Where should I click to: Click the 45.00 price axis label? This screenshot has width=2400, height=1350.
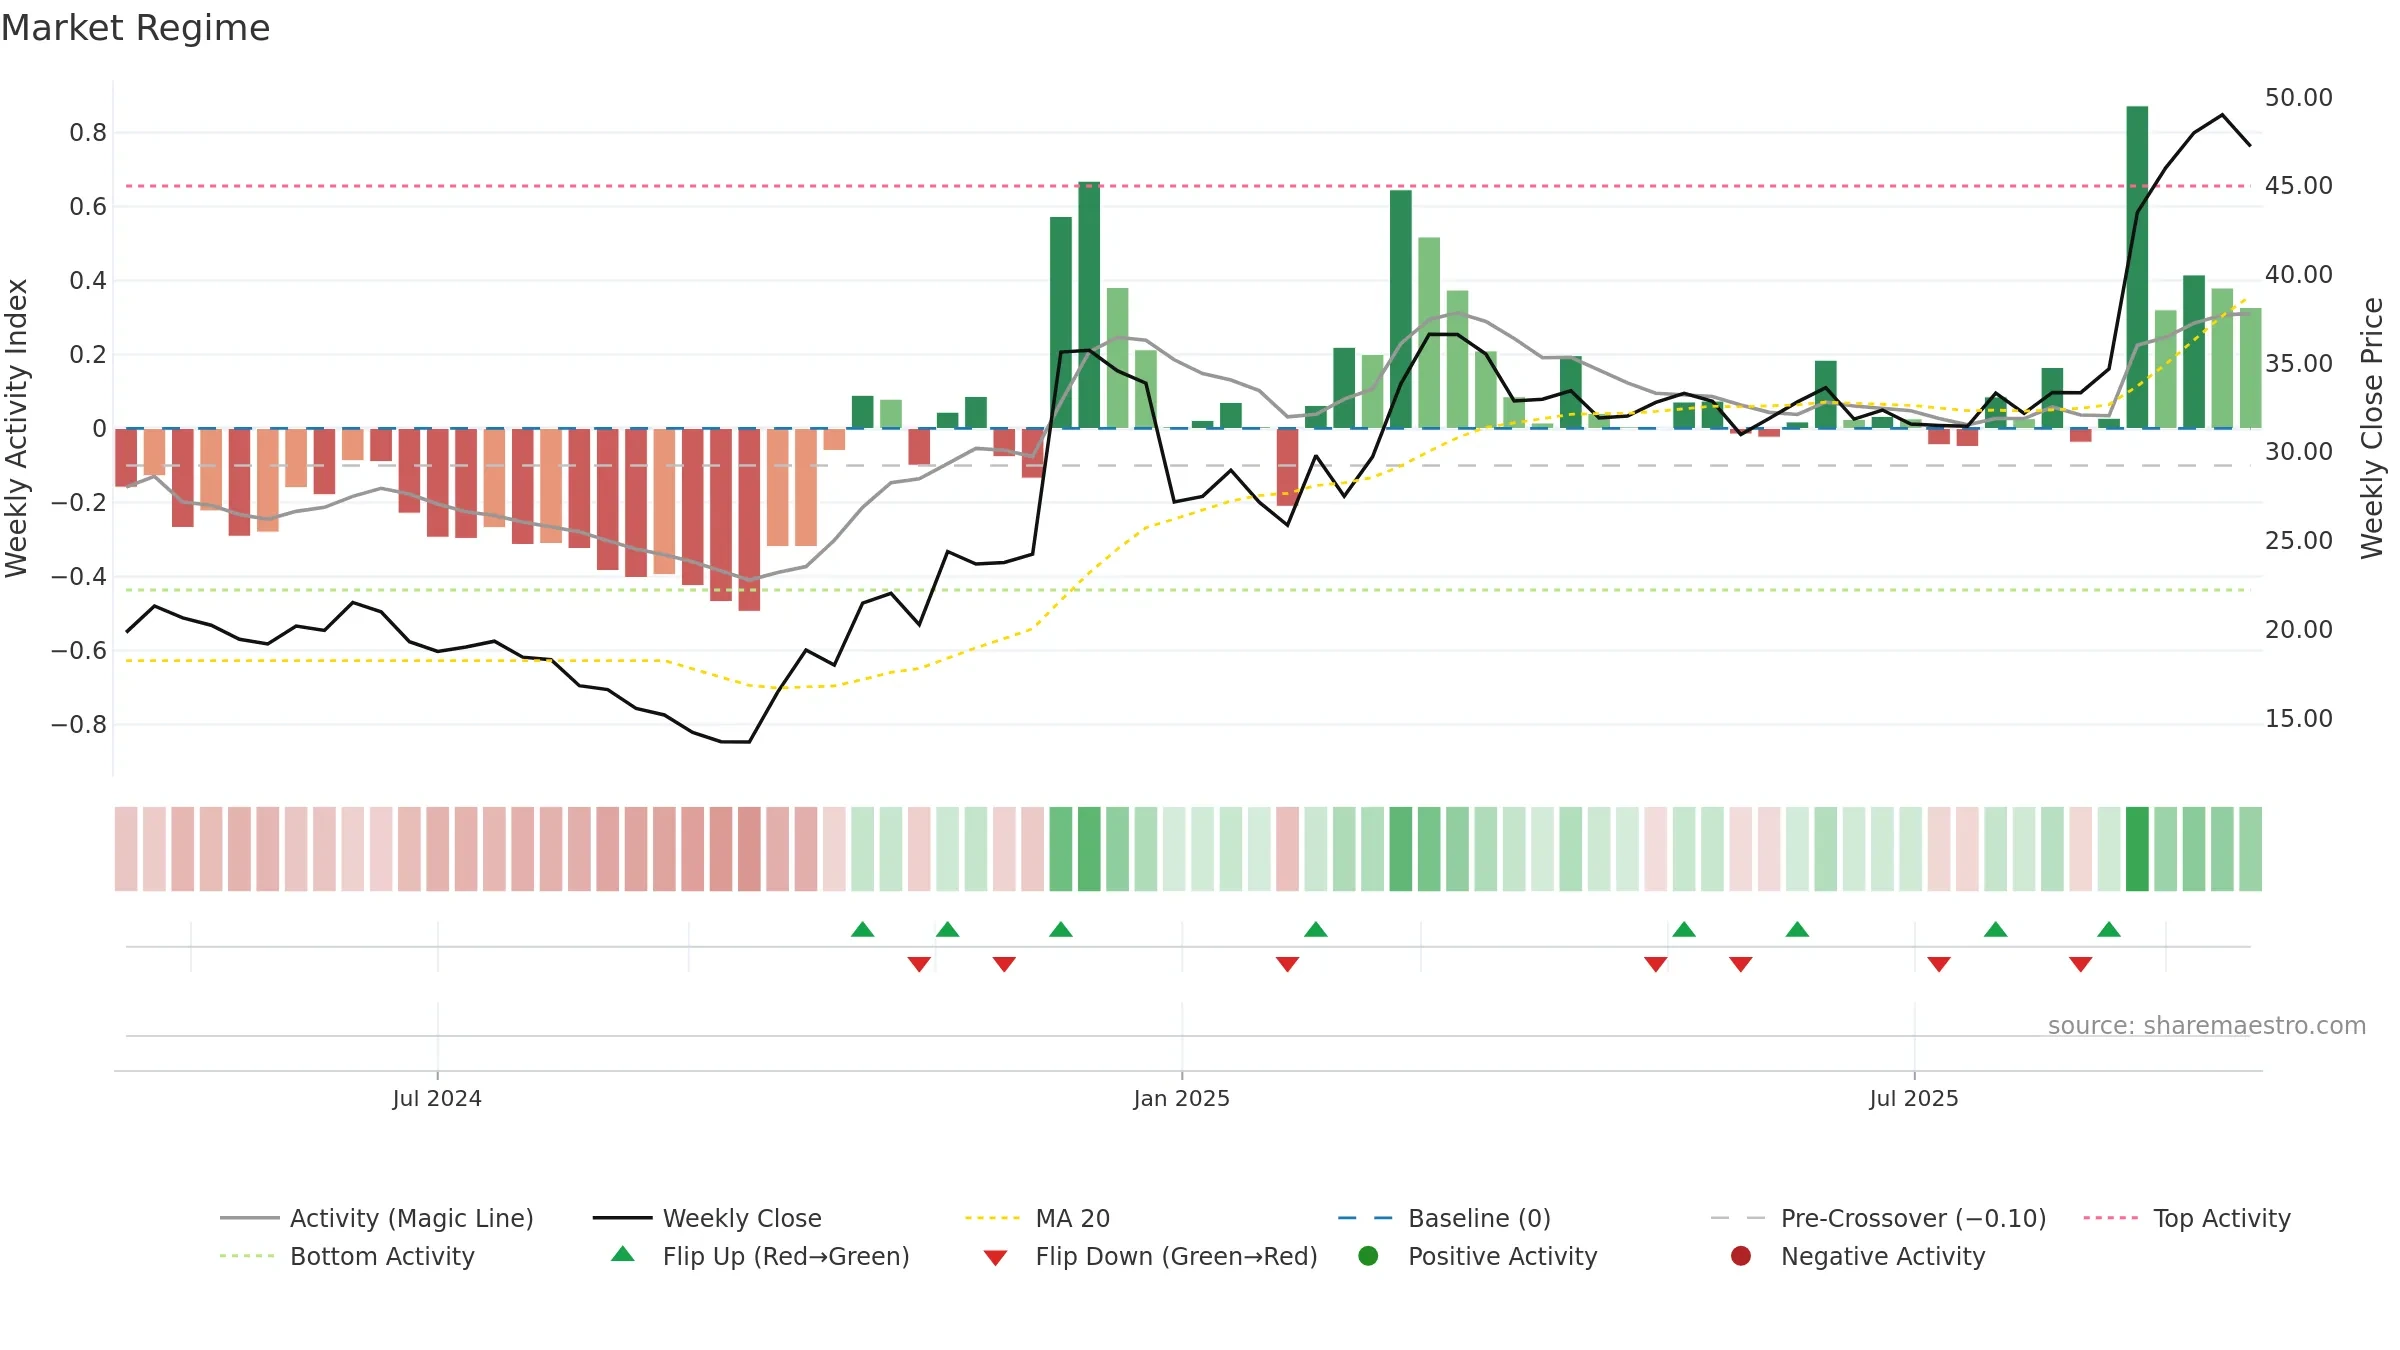pyautogui.click(x=2298, y=185)
